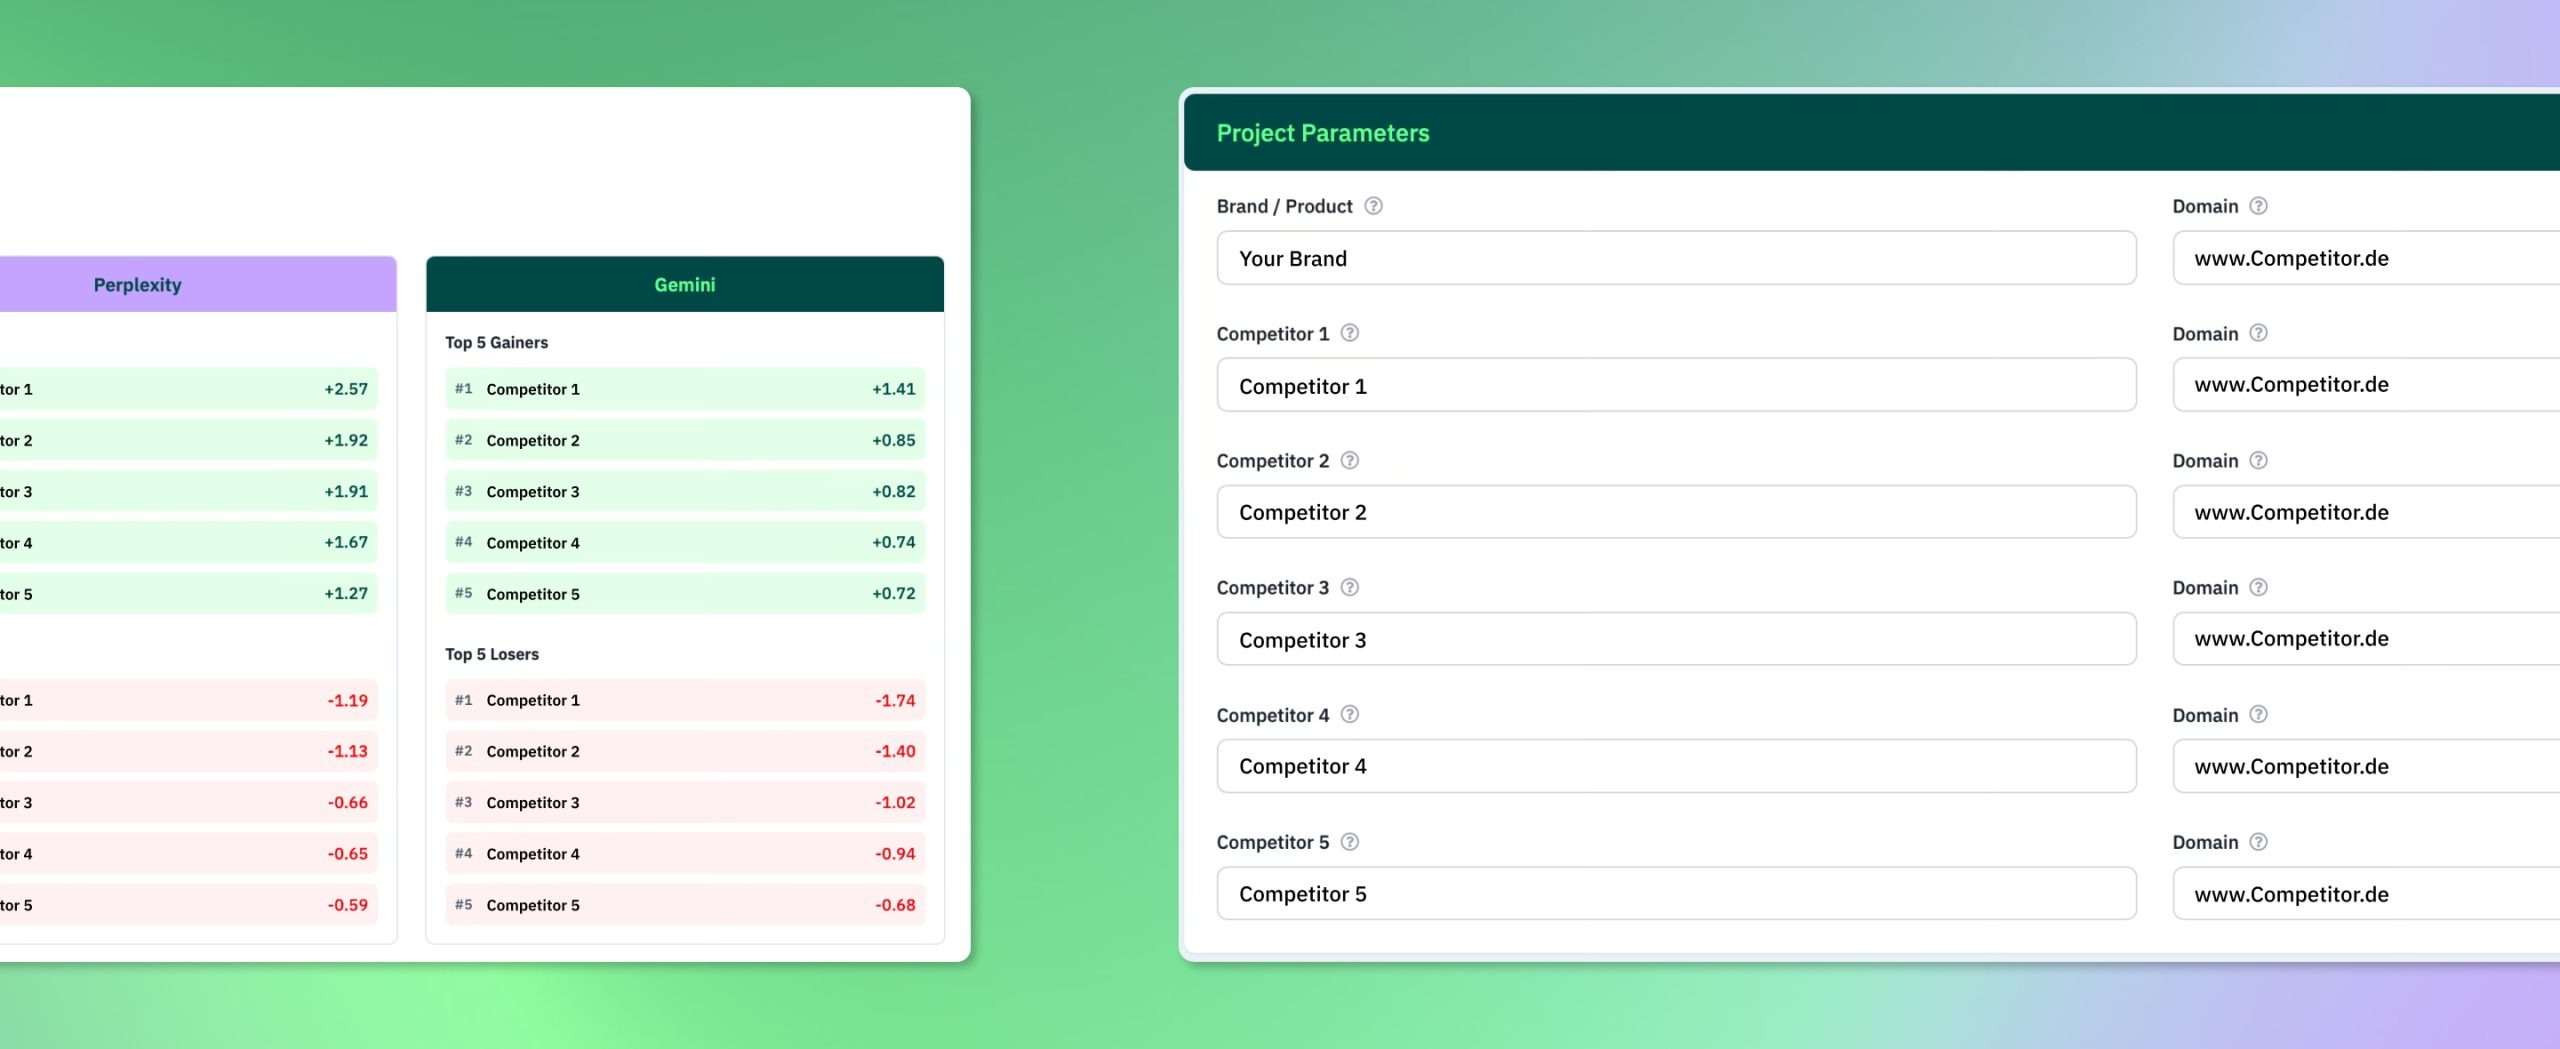The width and height of the screenshot is (2560, 1049).
Task: Click help icon beside Competitor 3 label
Action: pyautogui.click(x=1349, y=587)
